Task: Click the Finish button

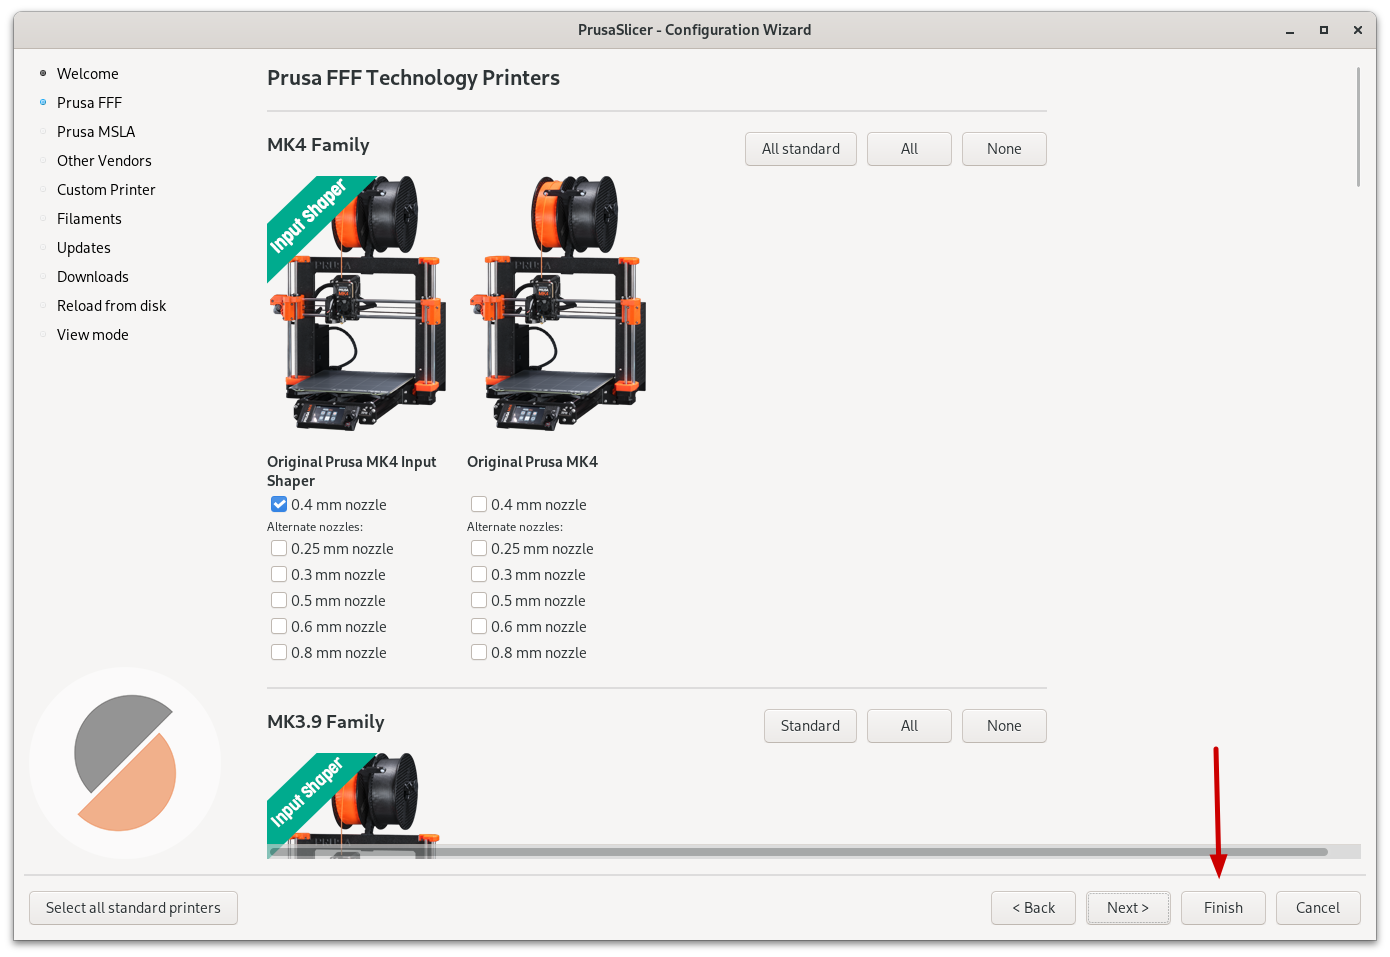Action: [x=1222, y=908]
